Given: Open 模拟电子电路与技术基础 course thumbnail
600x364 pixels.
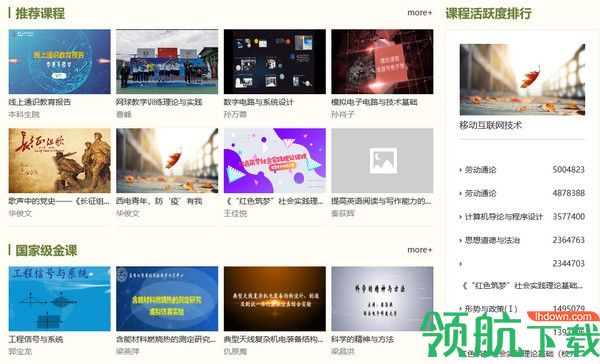Looking at the screenshot, I should click(x=382, y=62).
